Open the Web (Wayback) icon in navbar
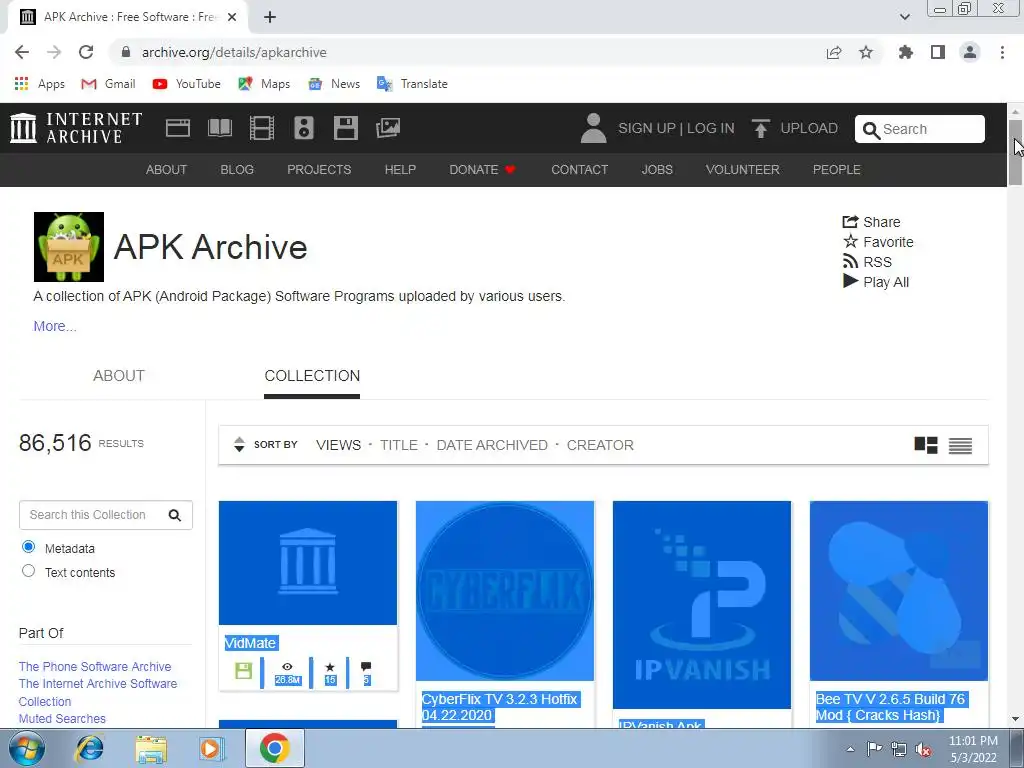 [x=178, y=128]
